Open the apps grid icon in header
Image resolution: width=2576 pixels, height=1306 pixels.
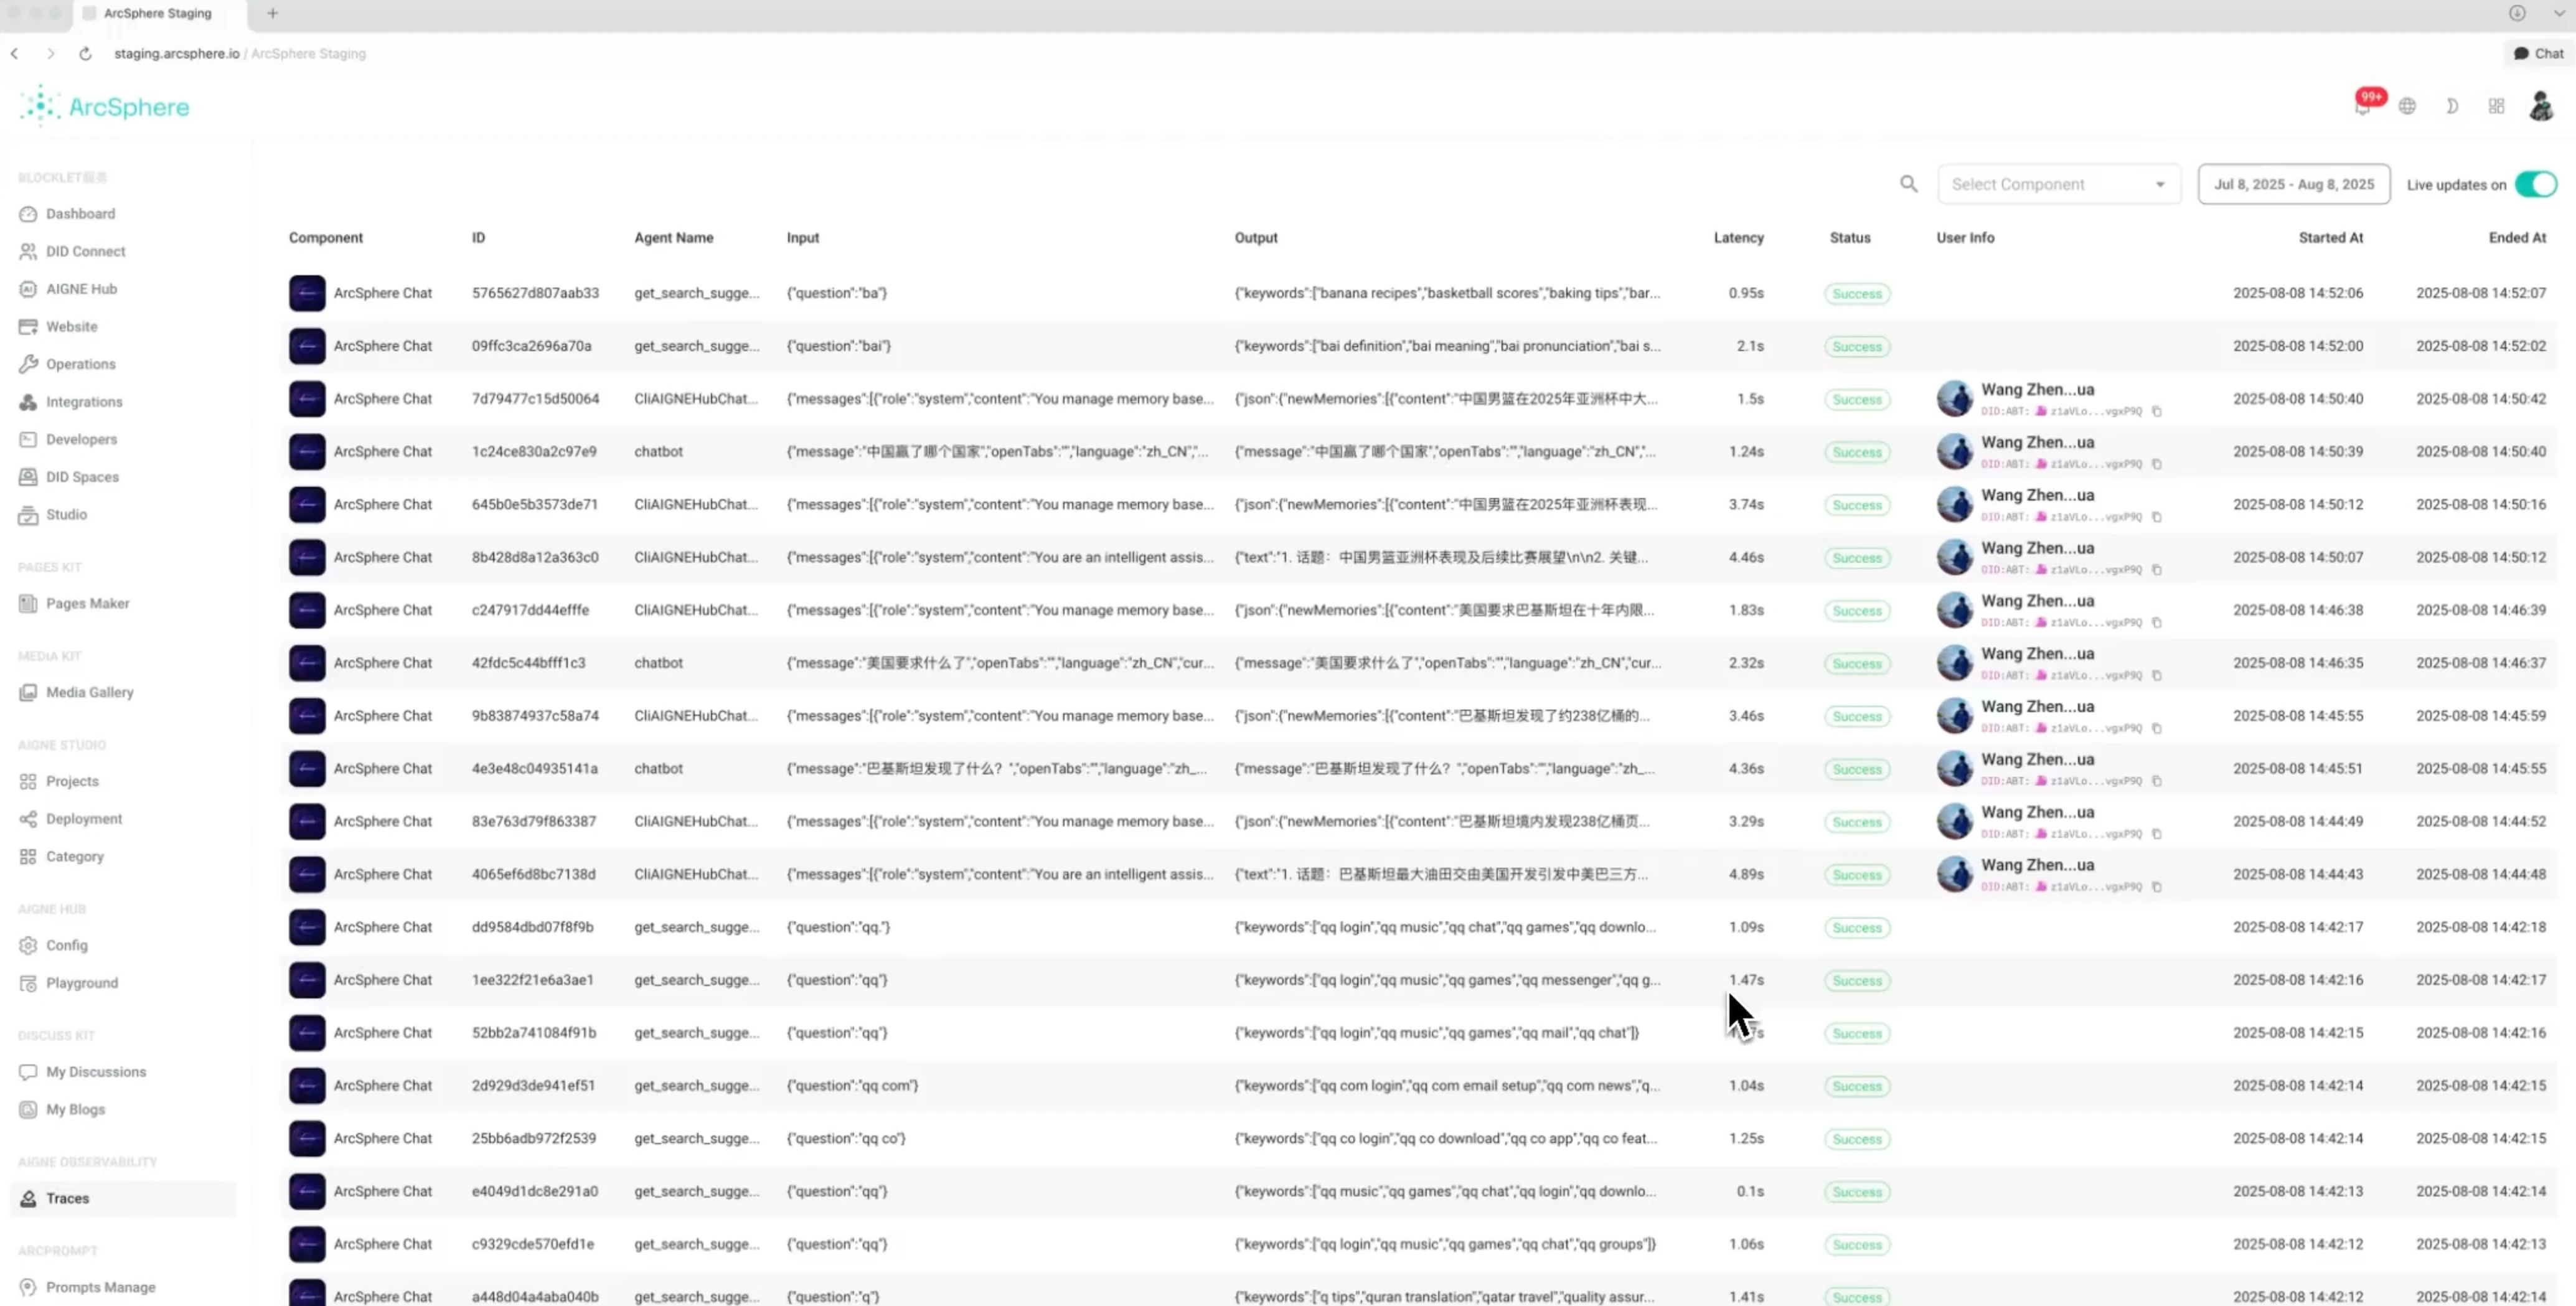[x=2497, y=106]
